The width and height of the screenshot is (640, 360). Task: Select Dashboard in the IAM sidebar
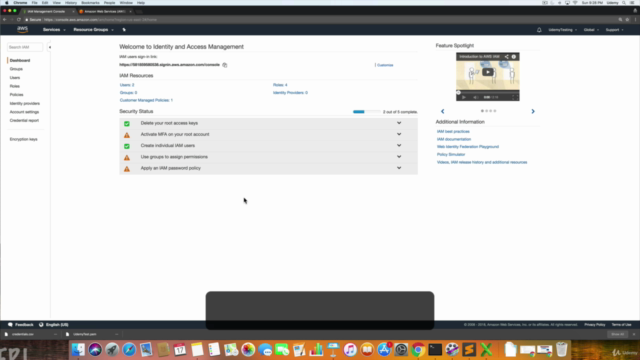(20, 60)
